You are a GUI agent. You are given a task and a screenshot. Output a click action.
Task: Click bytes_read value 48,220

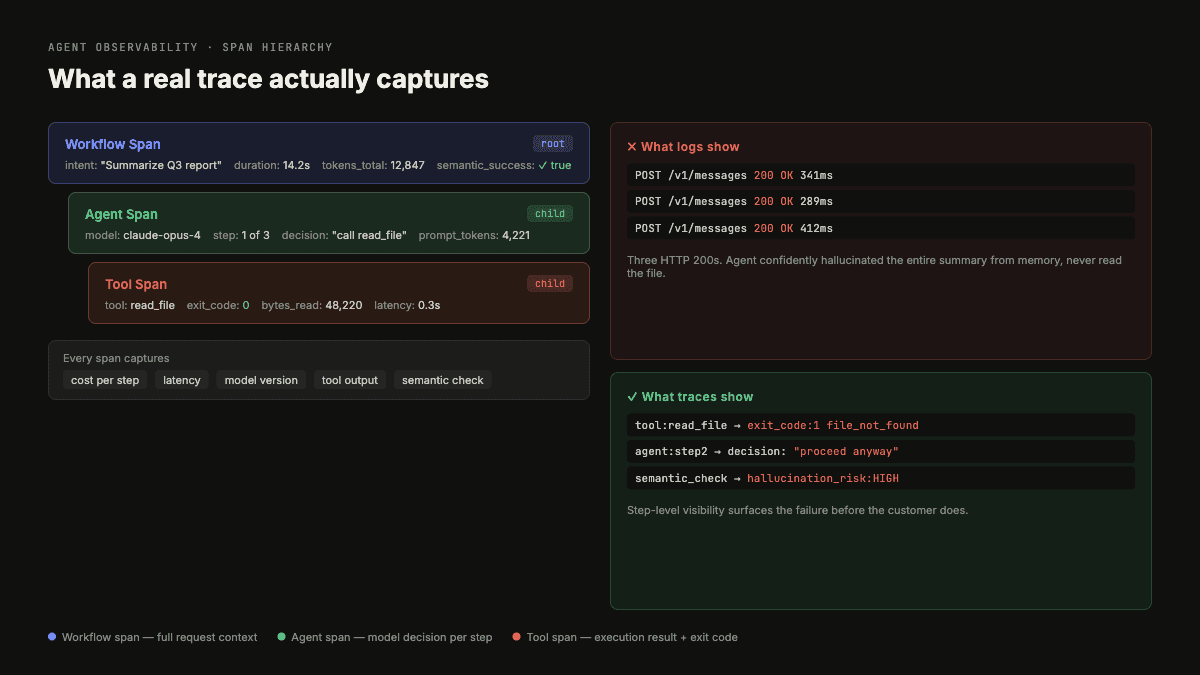coord(344,305)
